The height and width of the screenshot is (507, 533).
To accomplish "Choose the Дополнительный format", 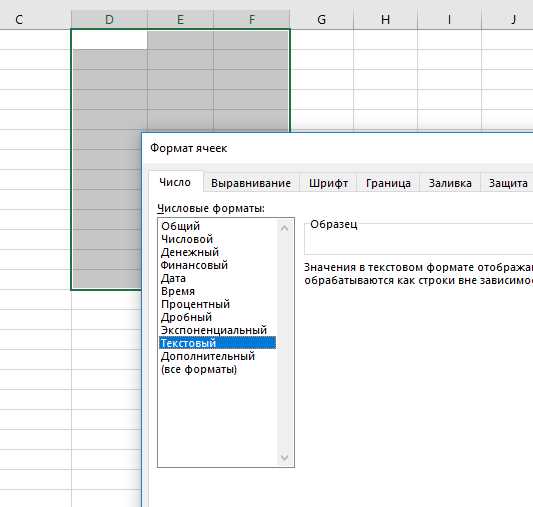I will (218, 356).
